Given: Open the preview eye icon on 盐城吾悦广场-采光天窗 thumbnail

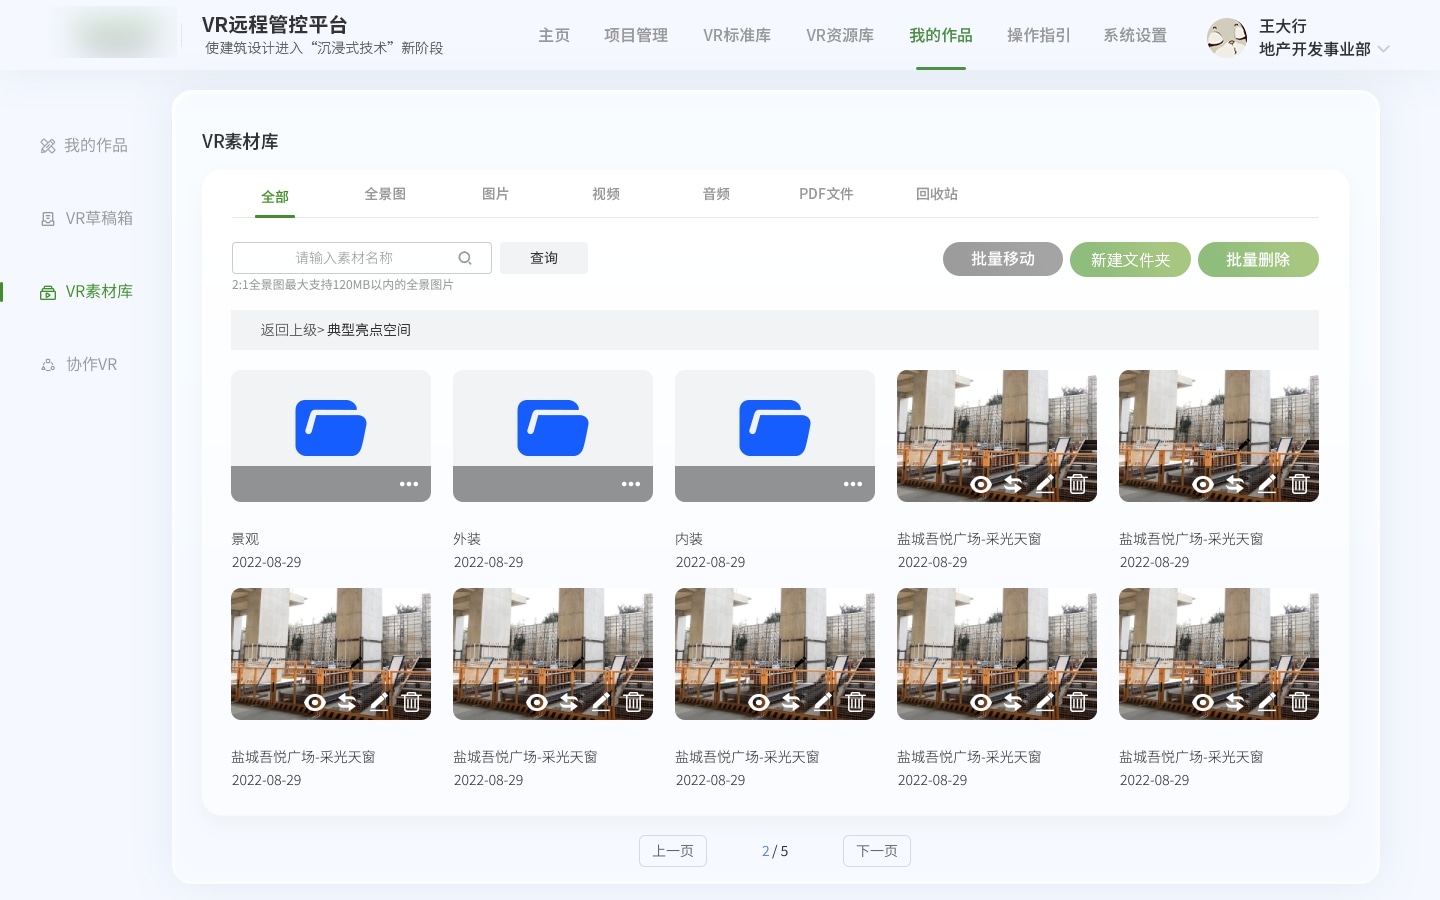Looking at the screenshot, I should [x=981, y=484].
